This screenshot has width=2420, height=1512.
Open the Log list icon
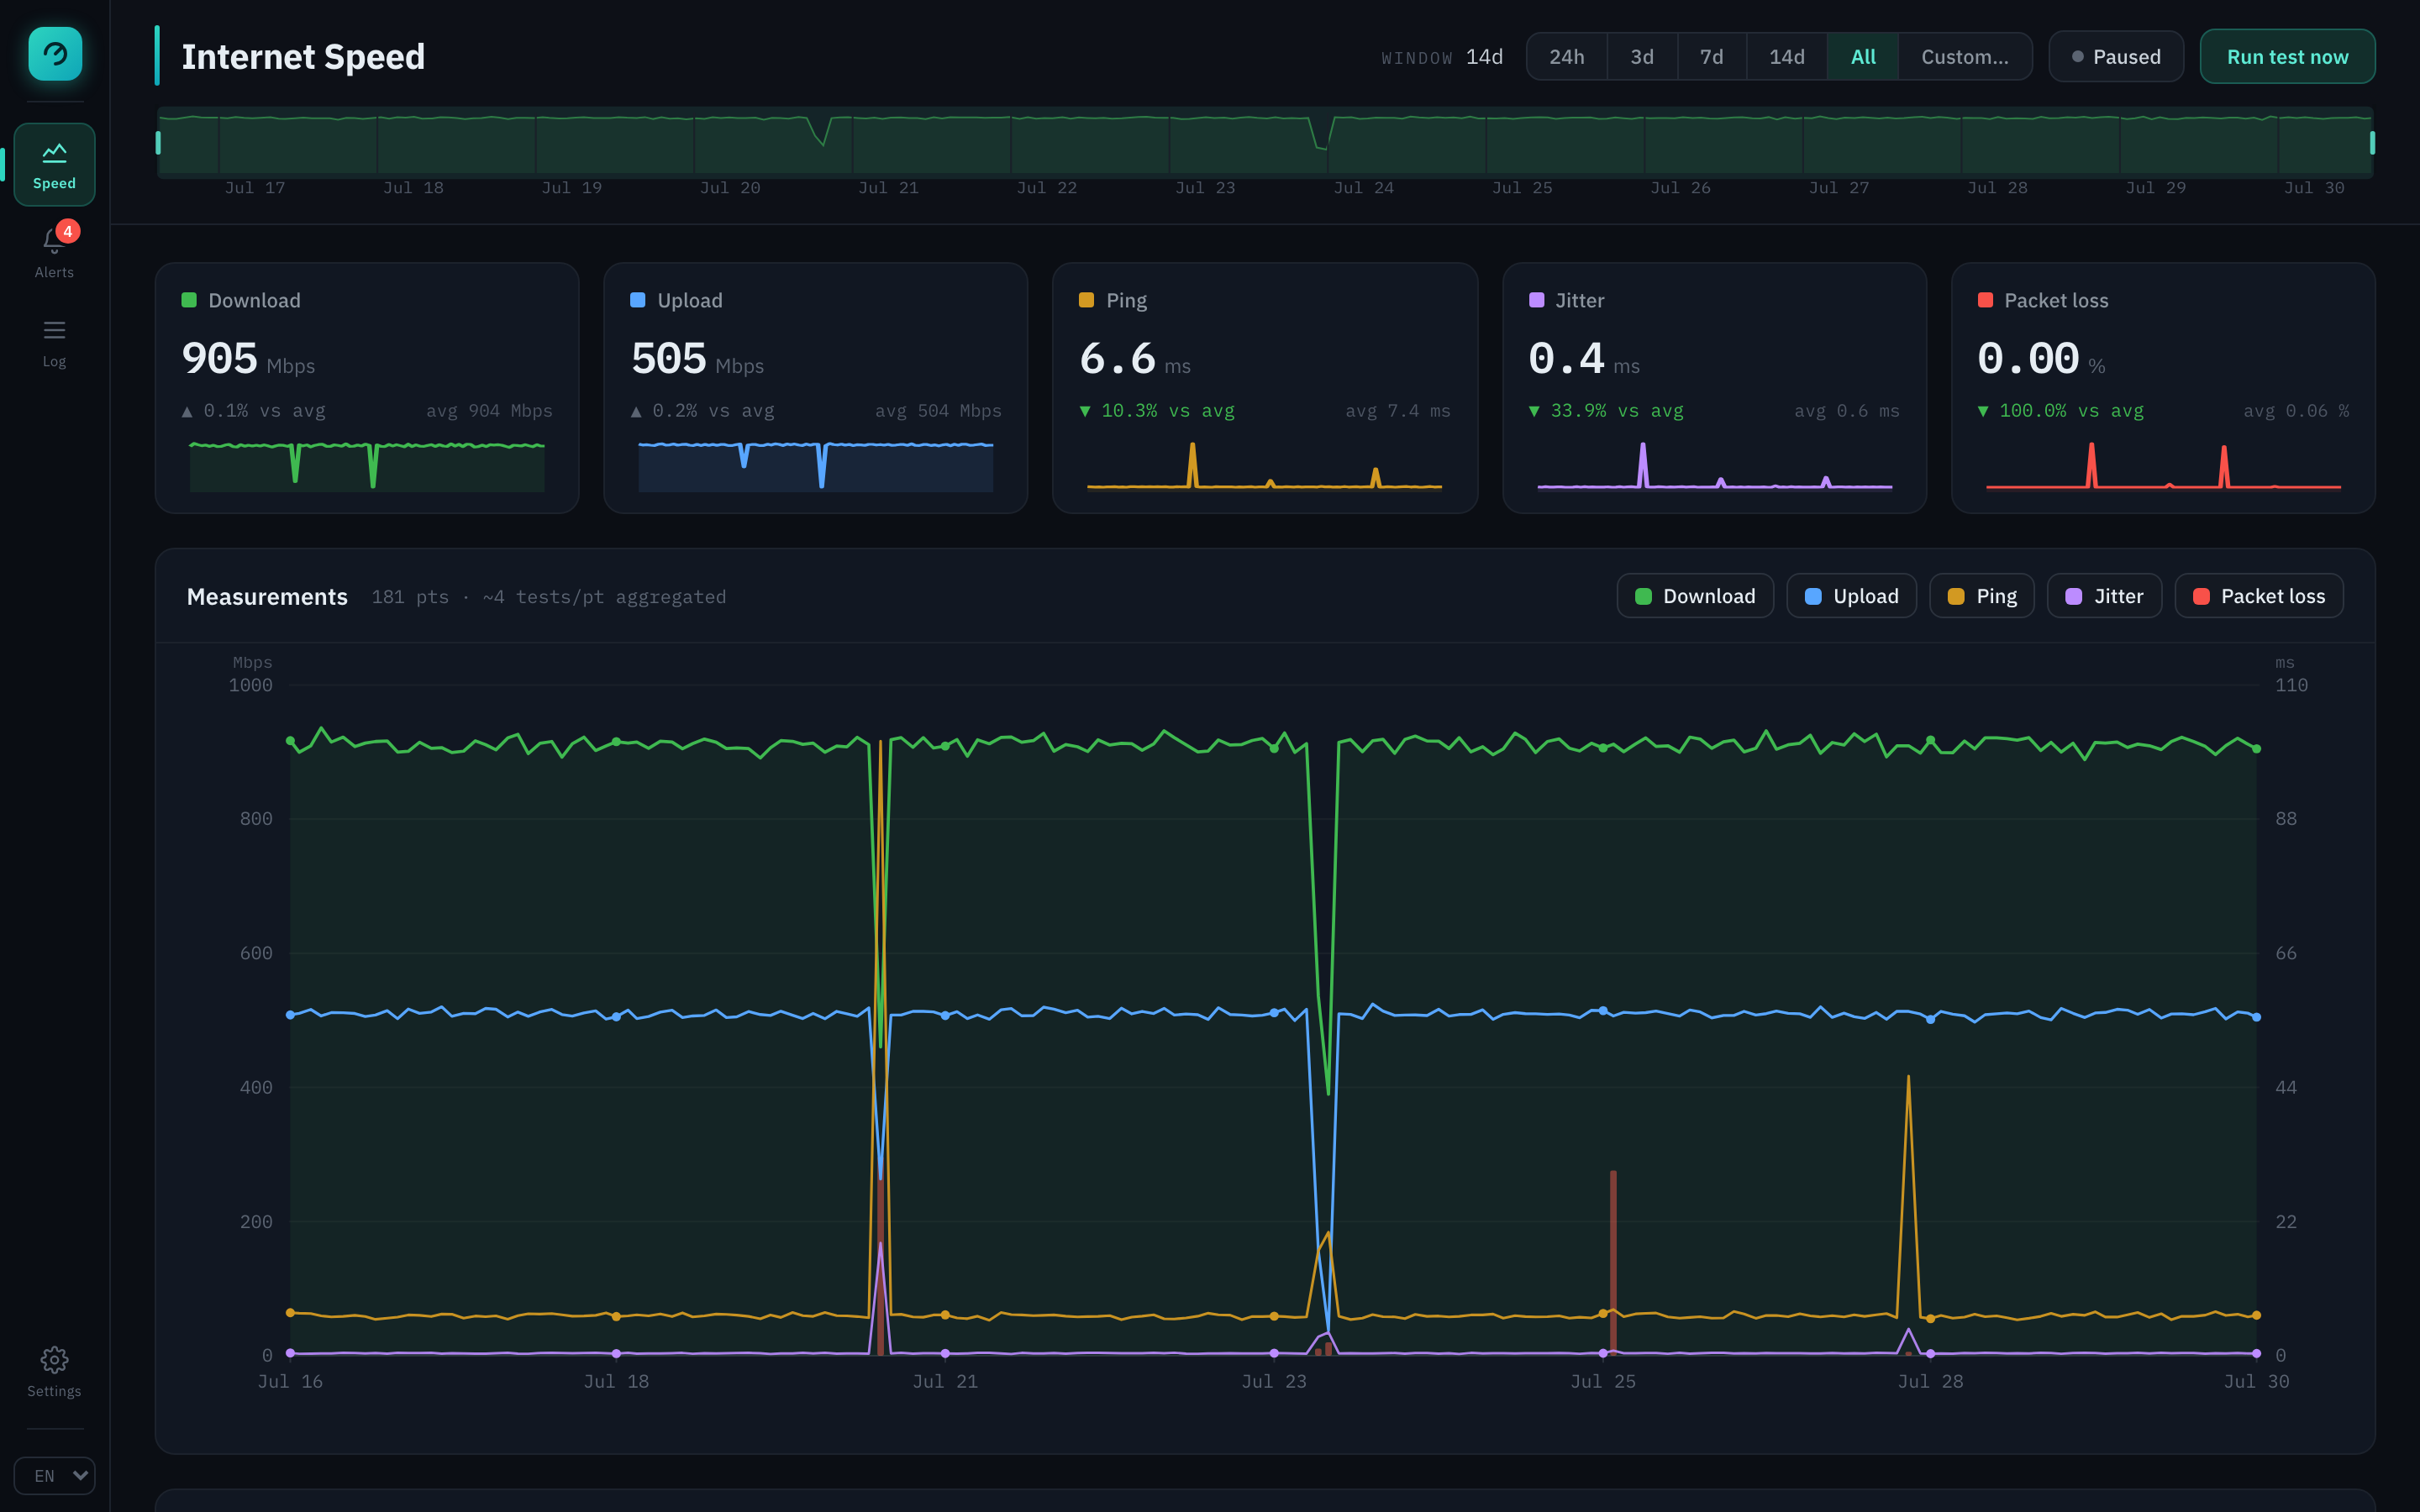(x=54, y=330)
